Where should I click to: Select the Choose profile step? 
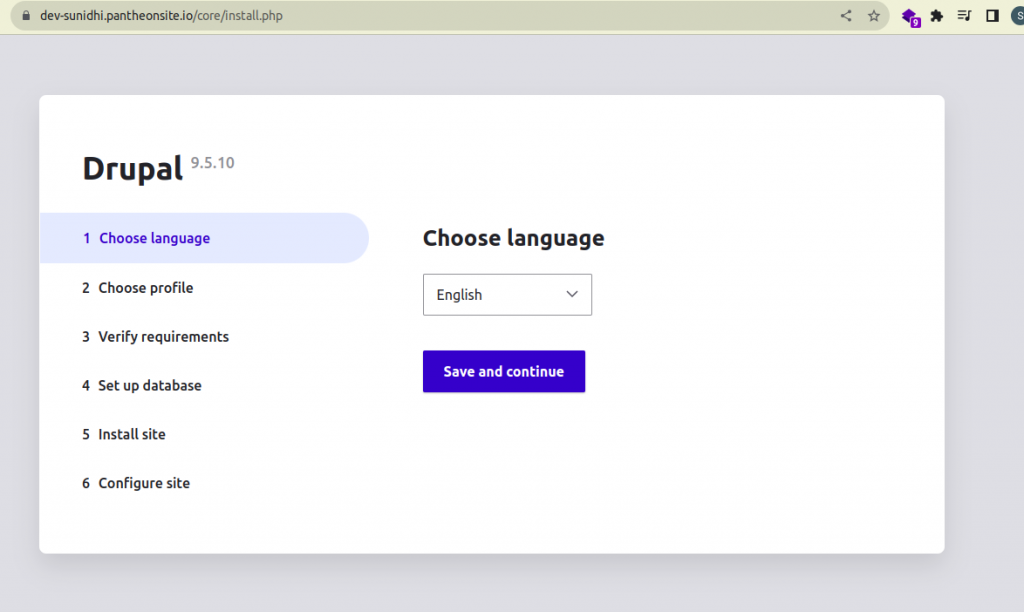(x=146, y=287)
